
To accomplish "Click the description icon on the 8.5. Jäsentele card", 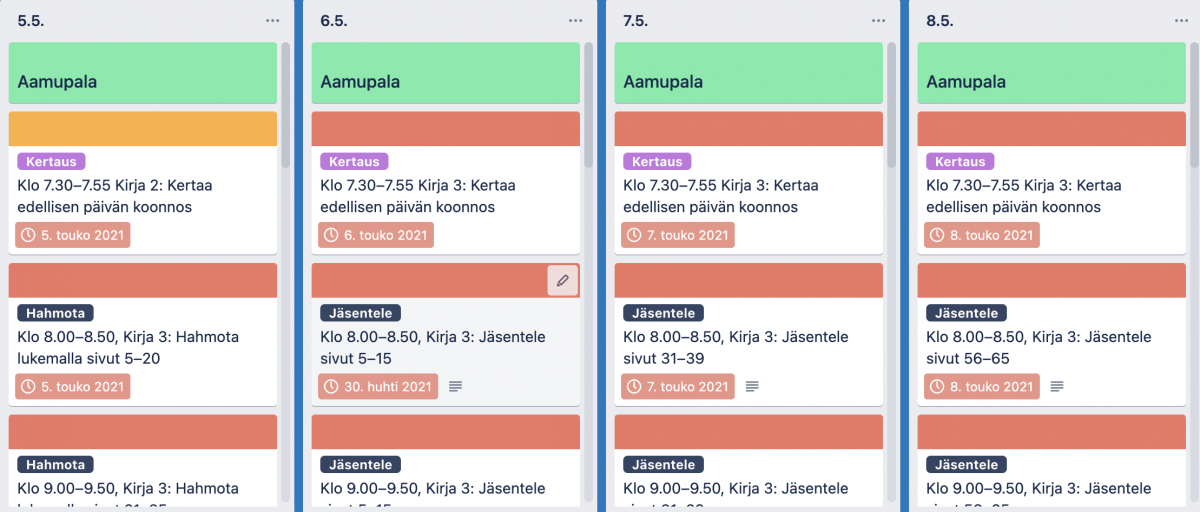I will point(1057,386).
